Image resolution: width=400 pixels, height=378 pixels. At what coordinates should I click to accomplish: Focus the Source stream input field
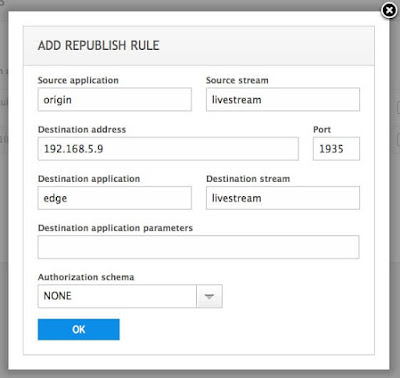click(x=283, y=99)
